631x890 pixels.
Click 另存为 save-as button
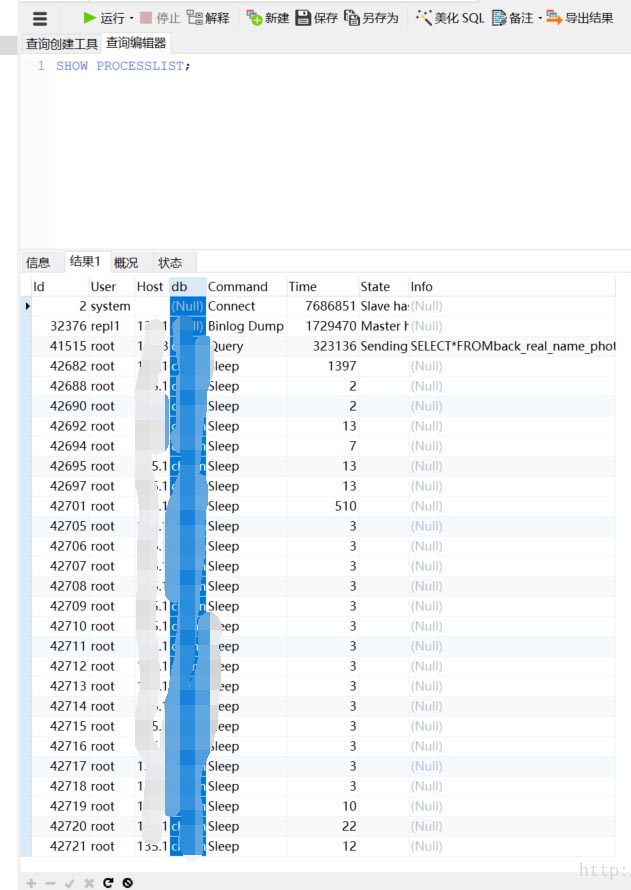pyautogui.click(x=371, y=18)
